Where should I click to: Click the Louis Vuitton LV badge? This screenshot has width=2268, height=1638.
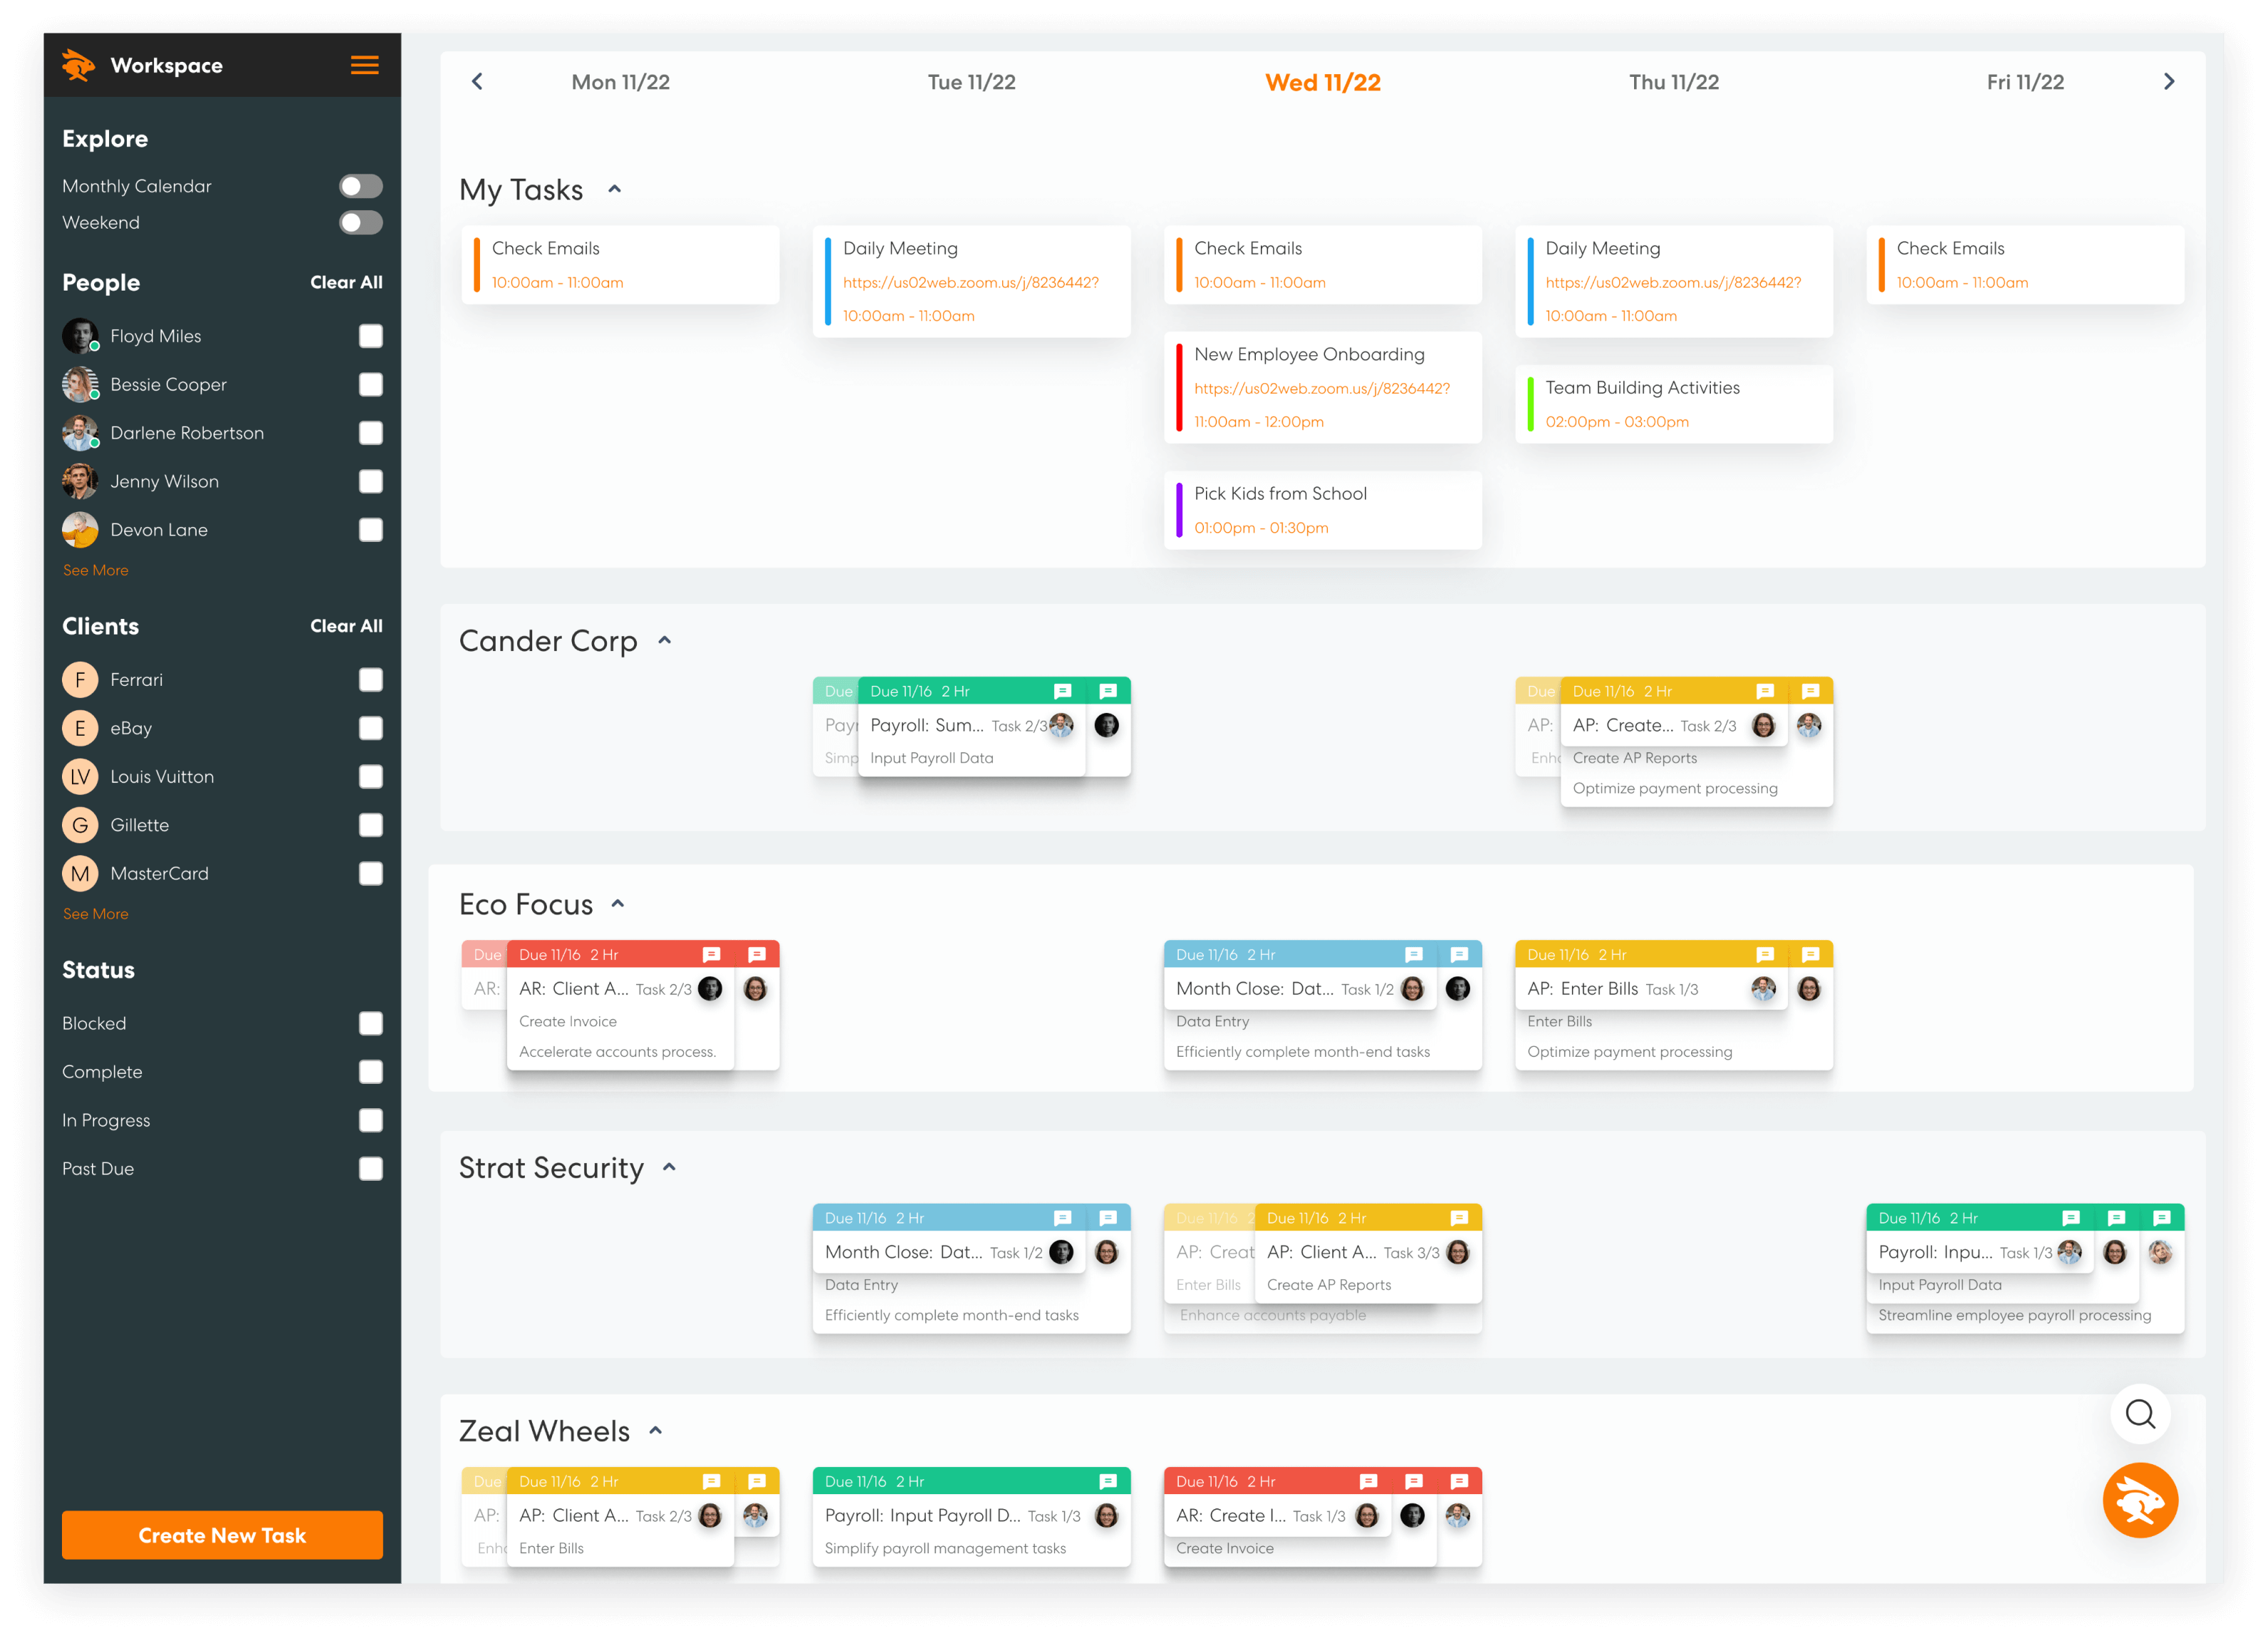tap(80, 777)
